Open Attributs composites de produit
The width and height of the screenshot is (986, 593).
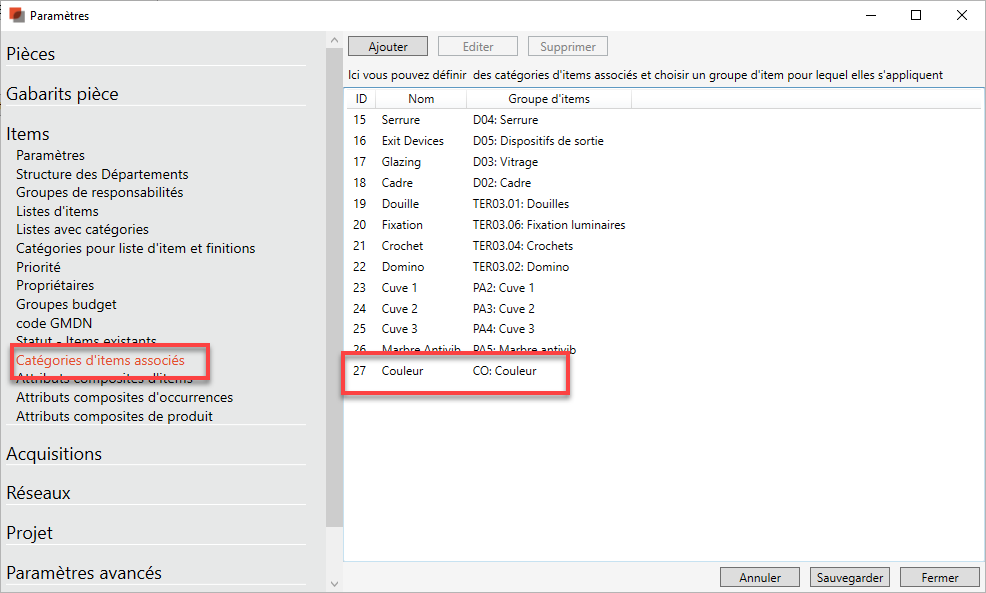[114, 416]
